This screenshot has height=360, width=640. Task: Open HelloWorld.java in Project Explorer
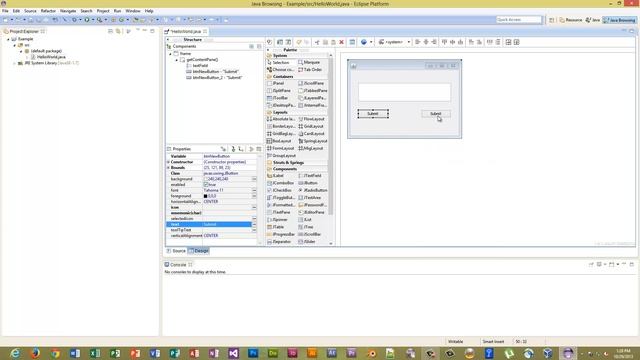tap(48, 57)
